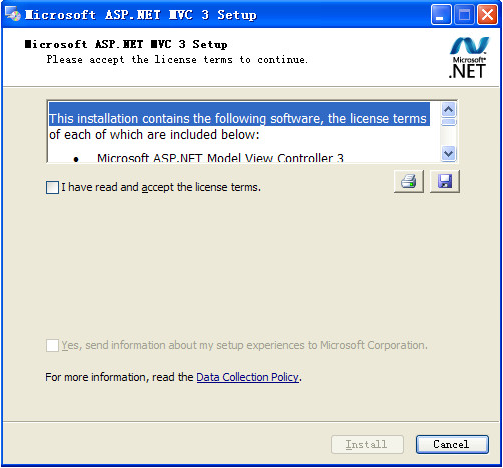Minimize the setup window
Image resolution: width=503 pixels, height=468 pixels.
point(441,15)
